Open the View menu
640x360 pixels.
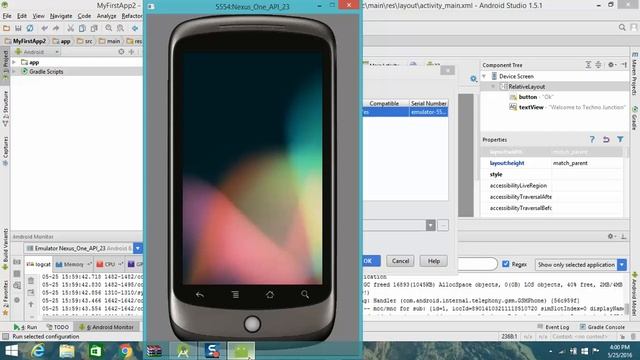pos(38,16)
